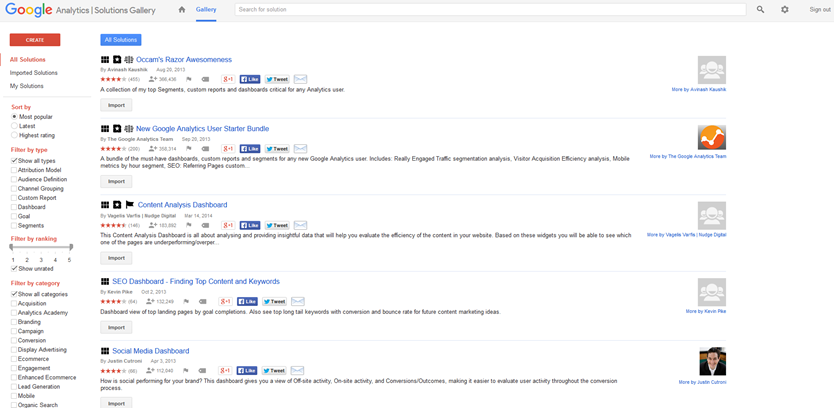Viewport: 834px width, 408px height.
Task: Check the Custom Report type filter
Action: [x=14, y=198]
